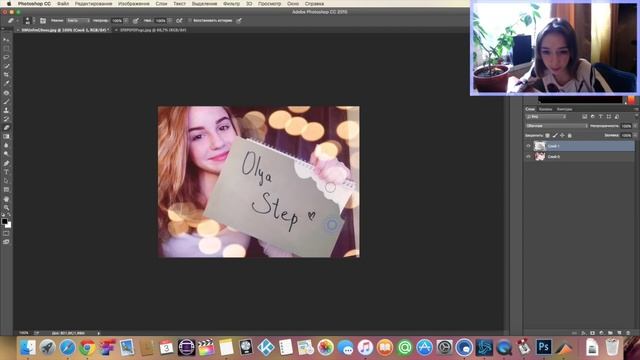Select the History Brush tool

6,119
